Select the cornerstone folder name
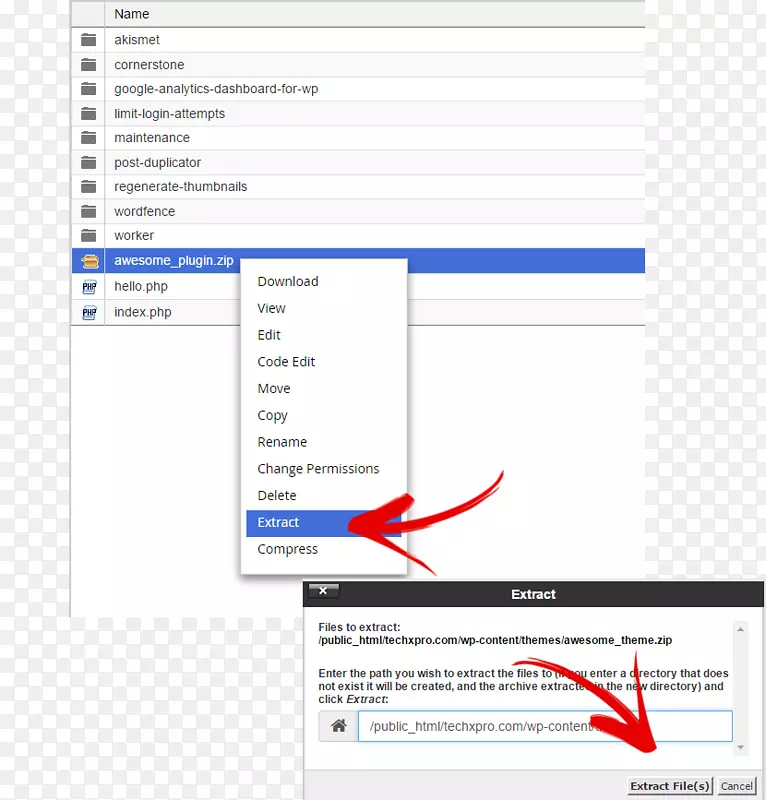This screenshot has height=800, width=766. tap(149, 65)
